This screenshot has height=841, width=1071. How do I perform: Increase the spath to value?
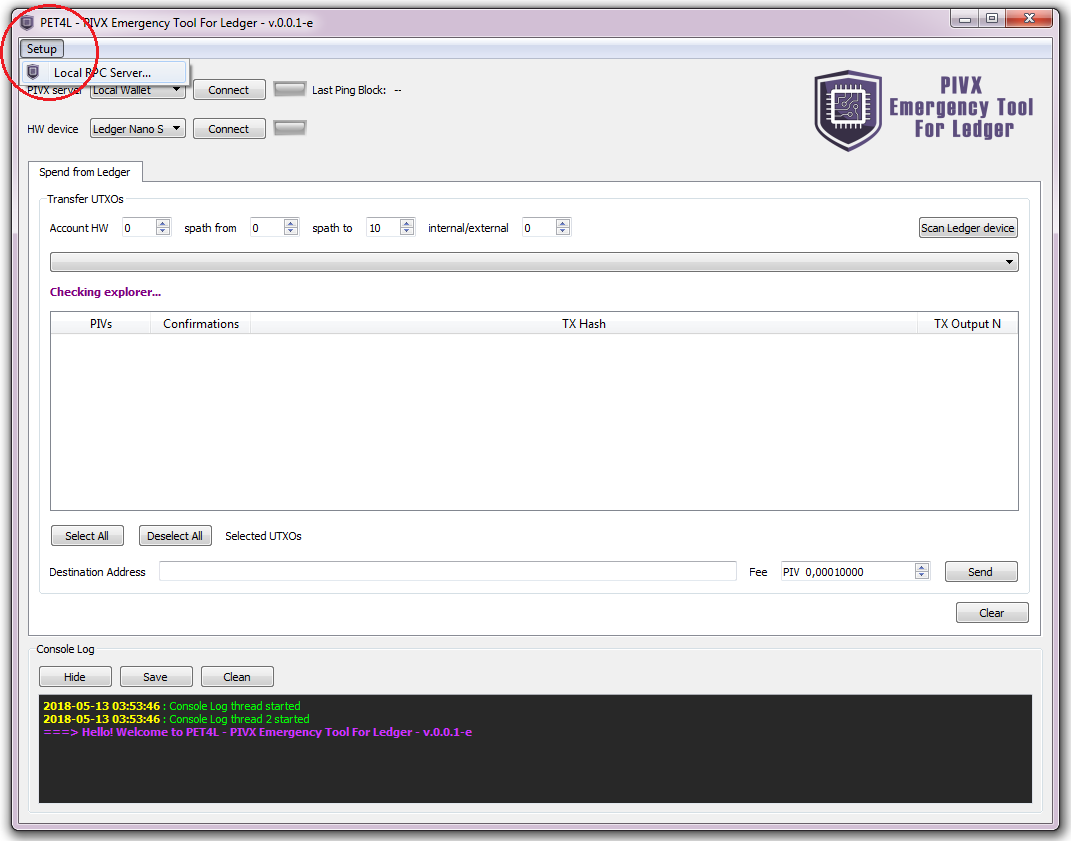[407, 223]
